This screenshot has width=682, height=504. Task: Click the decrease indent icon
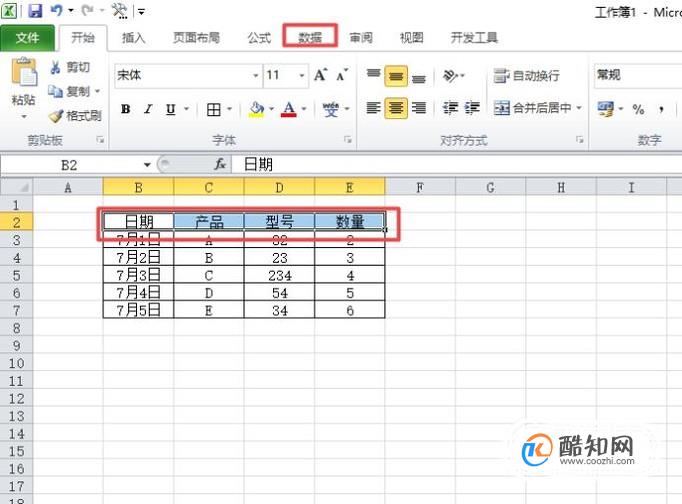450,107
